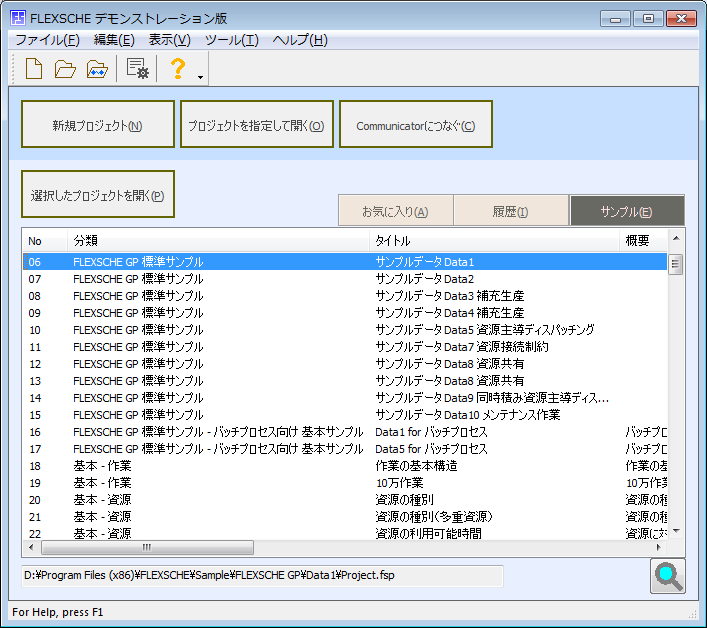The height and width of the screenshot is (628, 707).
Task: Click the yellow question mark help icon
Action: pos(178,69)
